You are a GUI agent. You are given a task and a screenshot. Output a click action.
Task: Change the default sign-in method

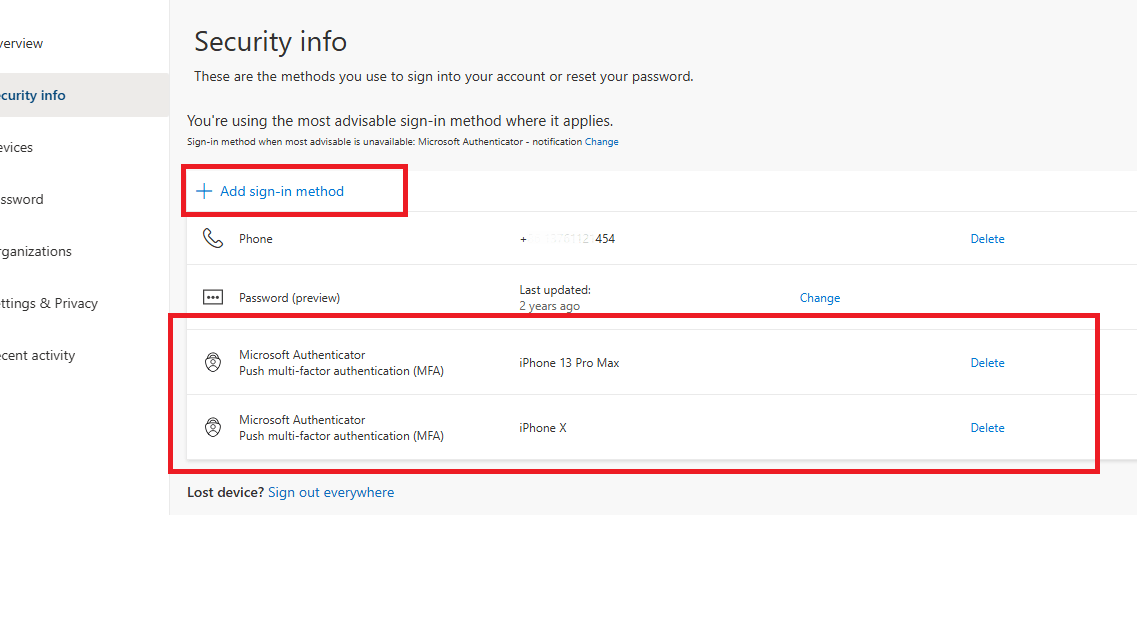click(x=601, y=142)
